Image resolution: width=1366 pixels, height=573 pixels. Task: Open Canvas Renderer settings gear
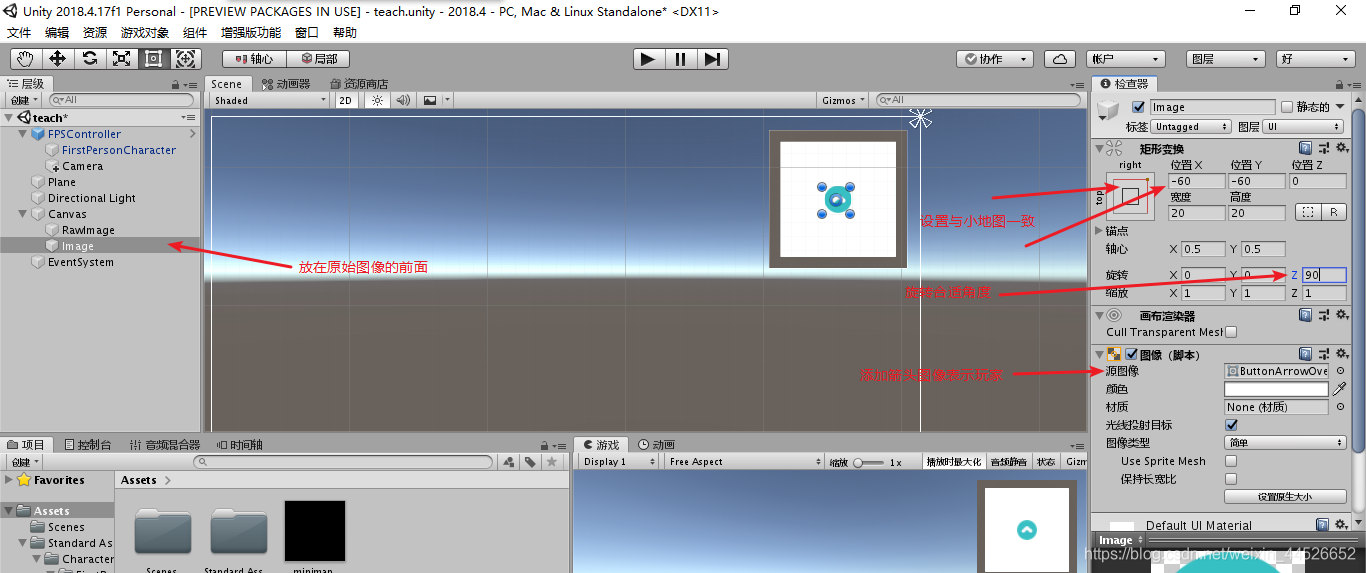coord(1340,315)
